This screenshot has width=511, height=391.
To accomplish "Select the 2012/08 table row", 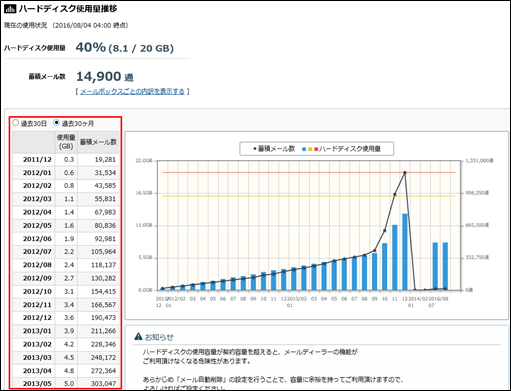I will pos(66,265).
